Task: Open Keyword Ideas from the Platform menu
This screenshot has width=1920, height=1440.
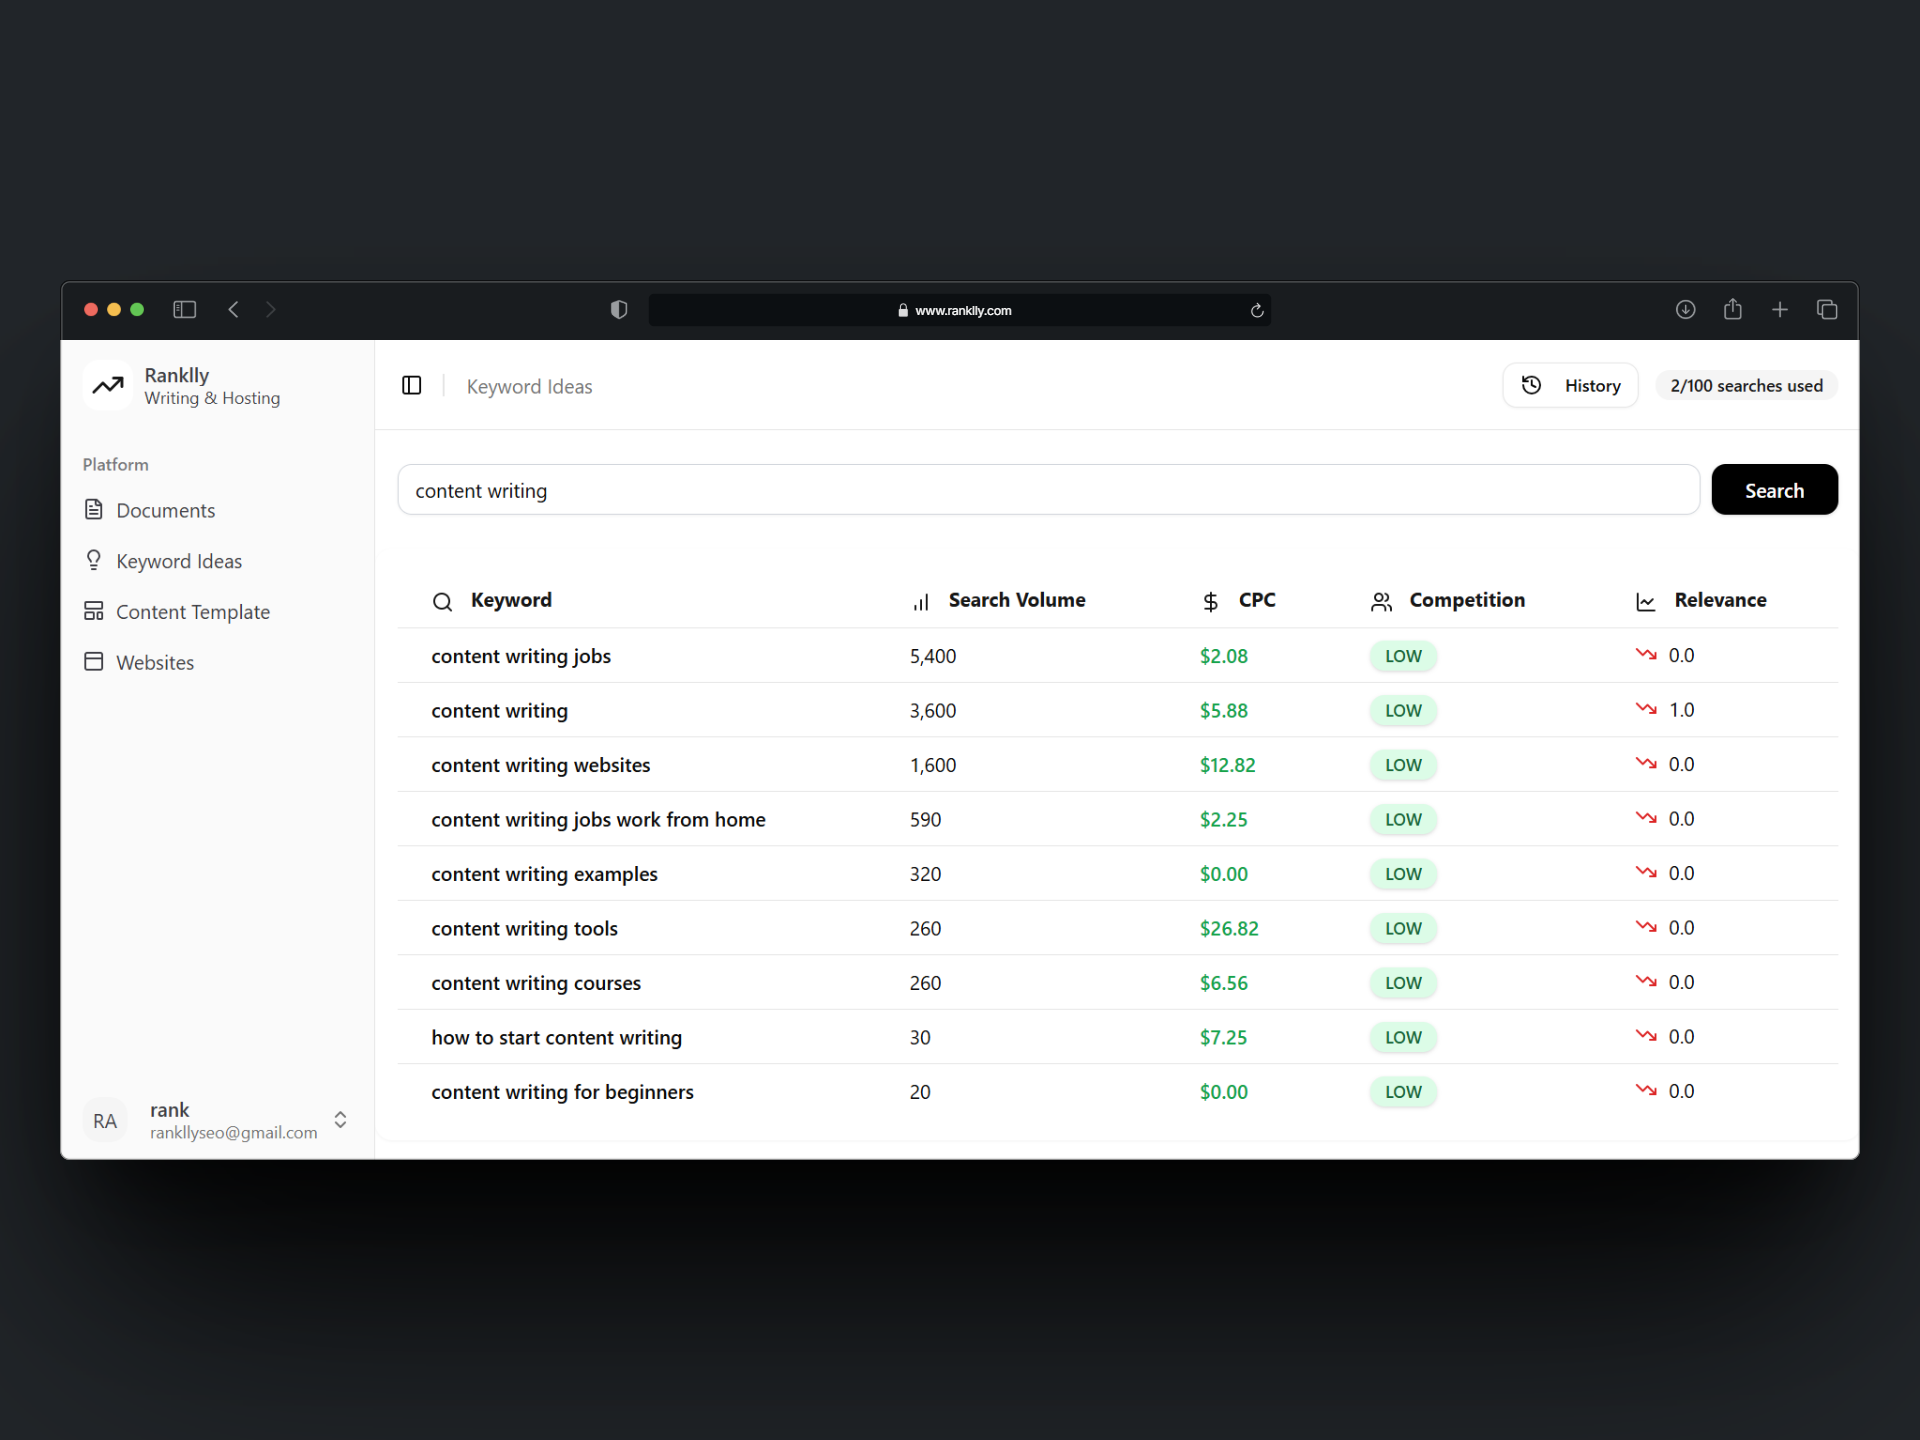Action: pos(179,560)
